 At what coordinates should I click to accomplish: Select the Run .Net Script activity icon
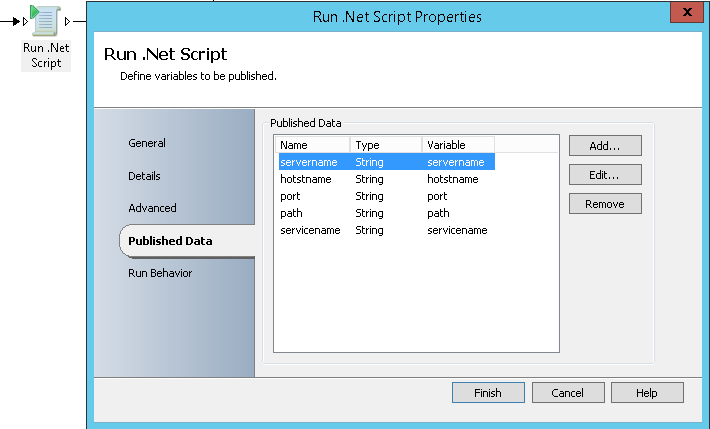[x=45, y=20]
